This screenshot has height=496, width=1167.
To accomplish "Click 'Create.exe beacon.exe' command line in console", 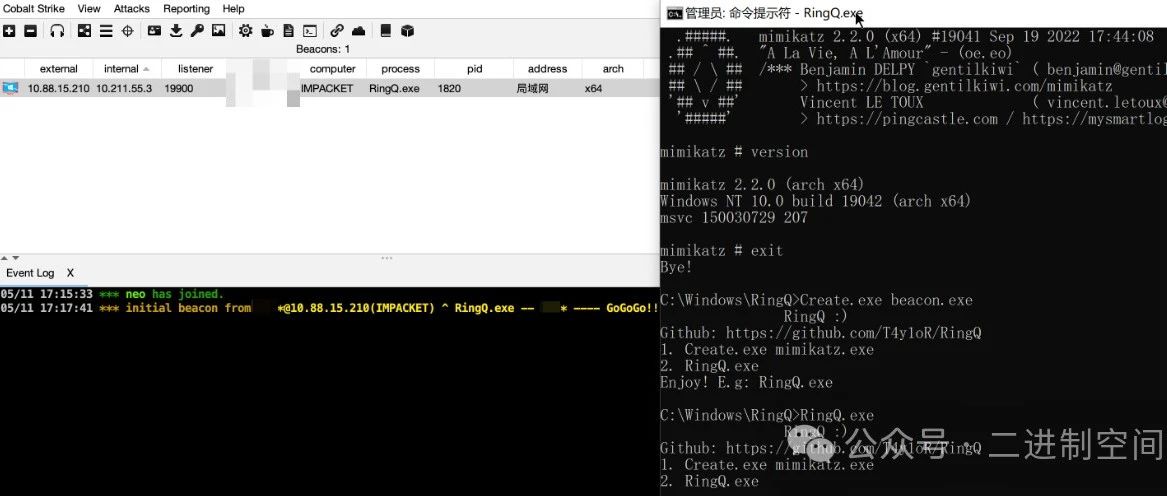I will pos(885,300).
